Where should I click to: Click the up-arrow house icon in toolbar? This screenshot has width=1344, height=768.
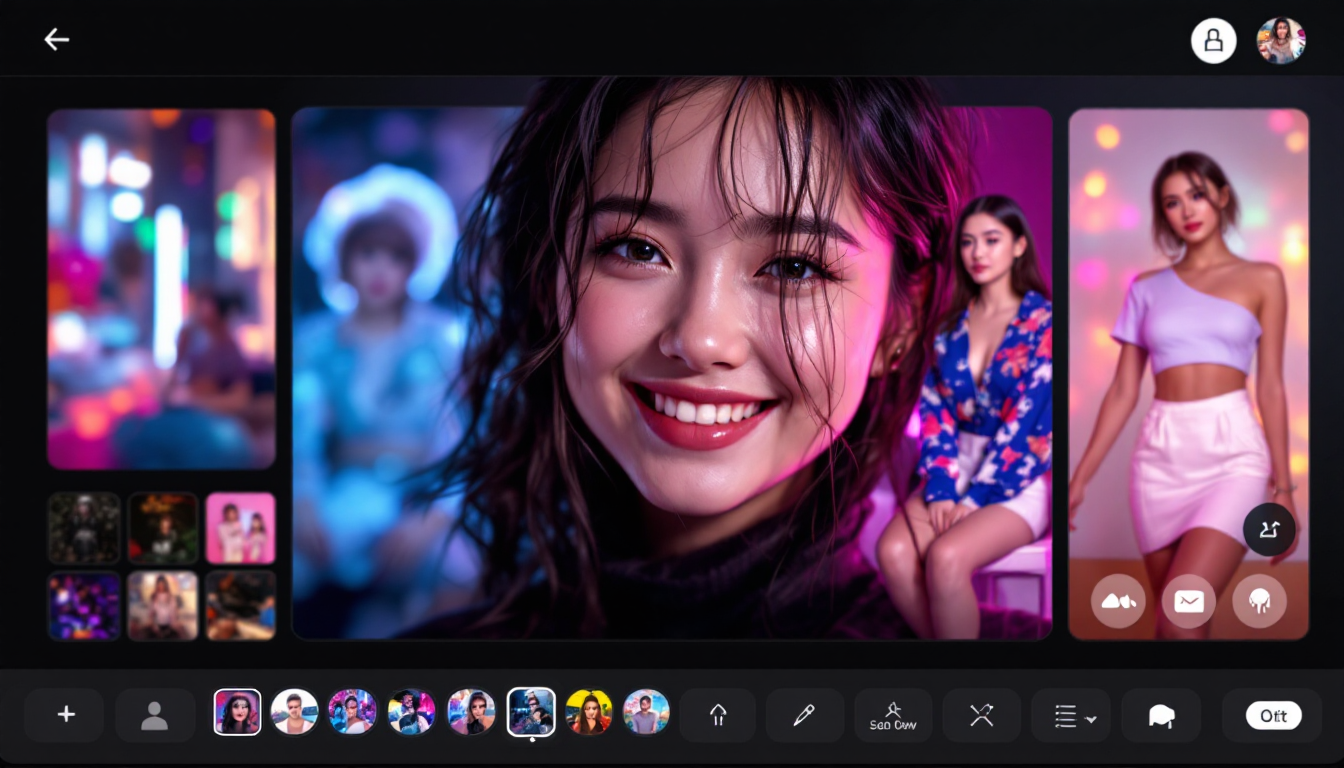tap(717, 715)
